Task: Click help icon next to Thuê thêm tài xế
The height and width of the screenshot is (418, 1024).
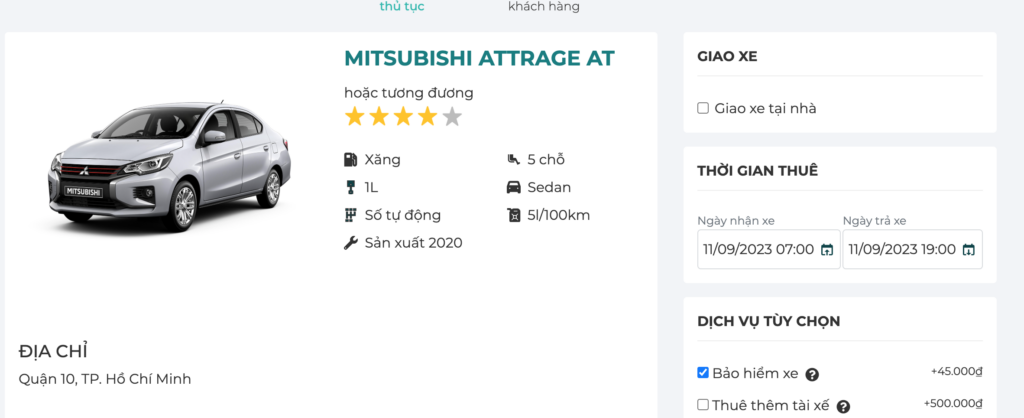Action: (843, 407)
